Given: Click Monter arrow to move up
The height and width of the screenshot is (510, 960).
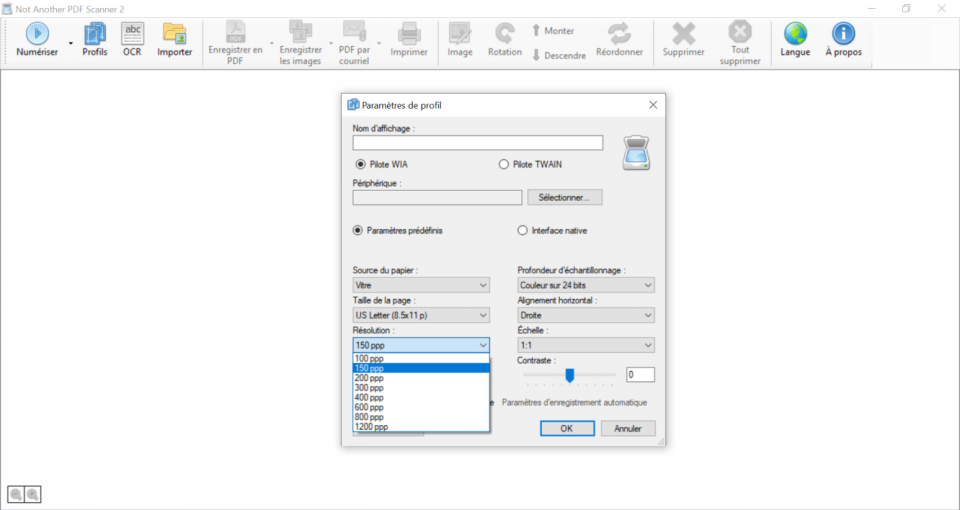Looking at the screenshot, I should [x=536, y=31].
